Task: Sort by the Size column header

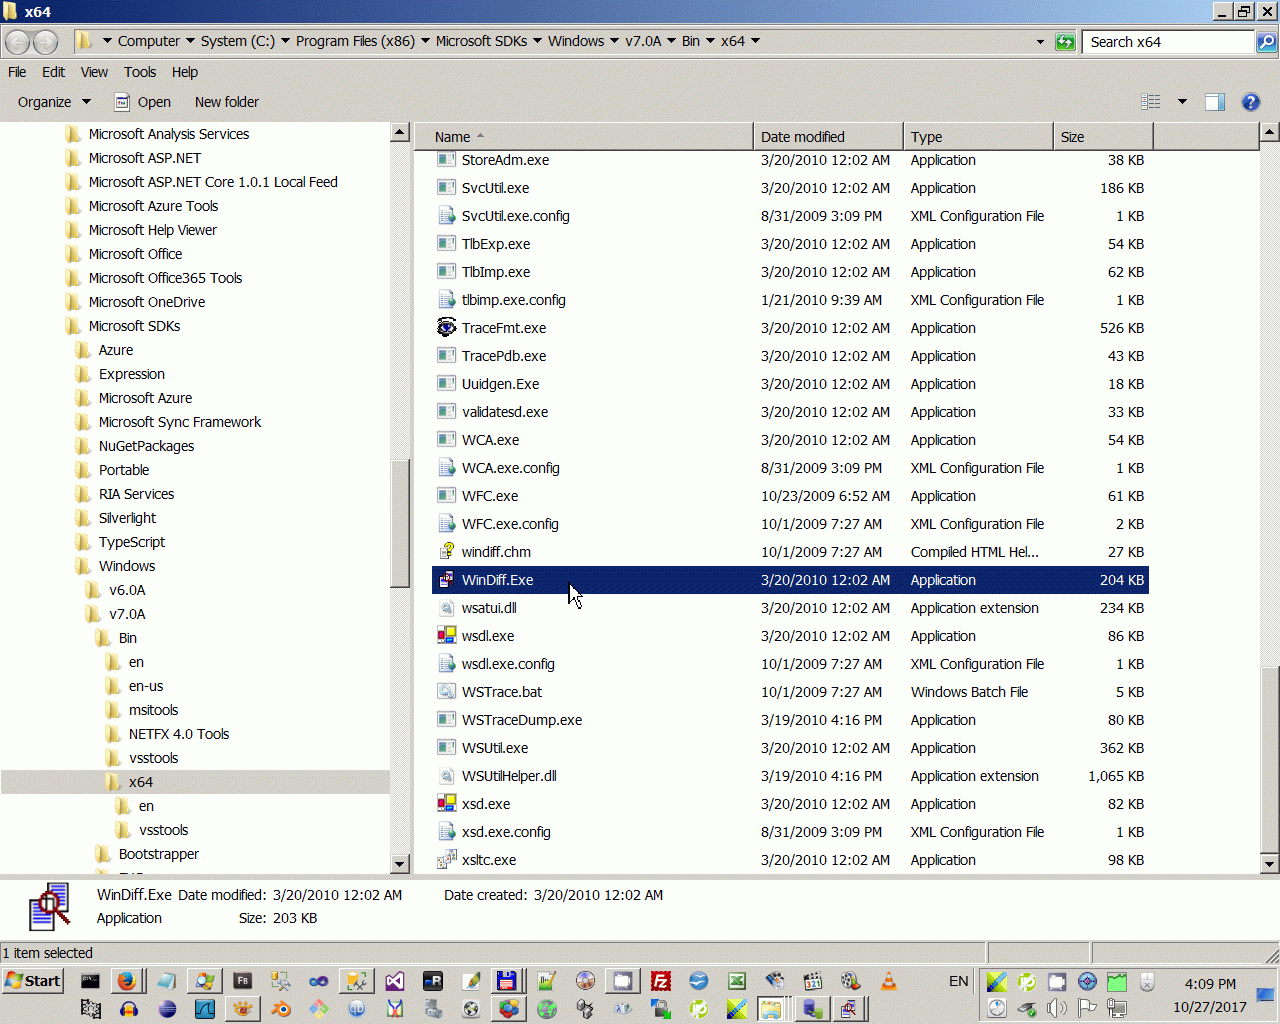Action: pyautogui.click(x=1103, y=137)
